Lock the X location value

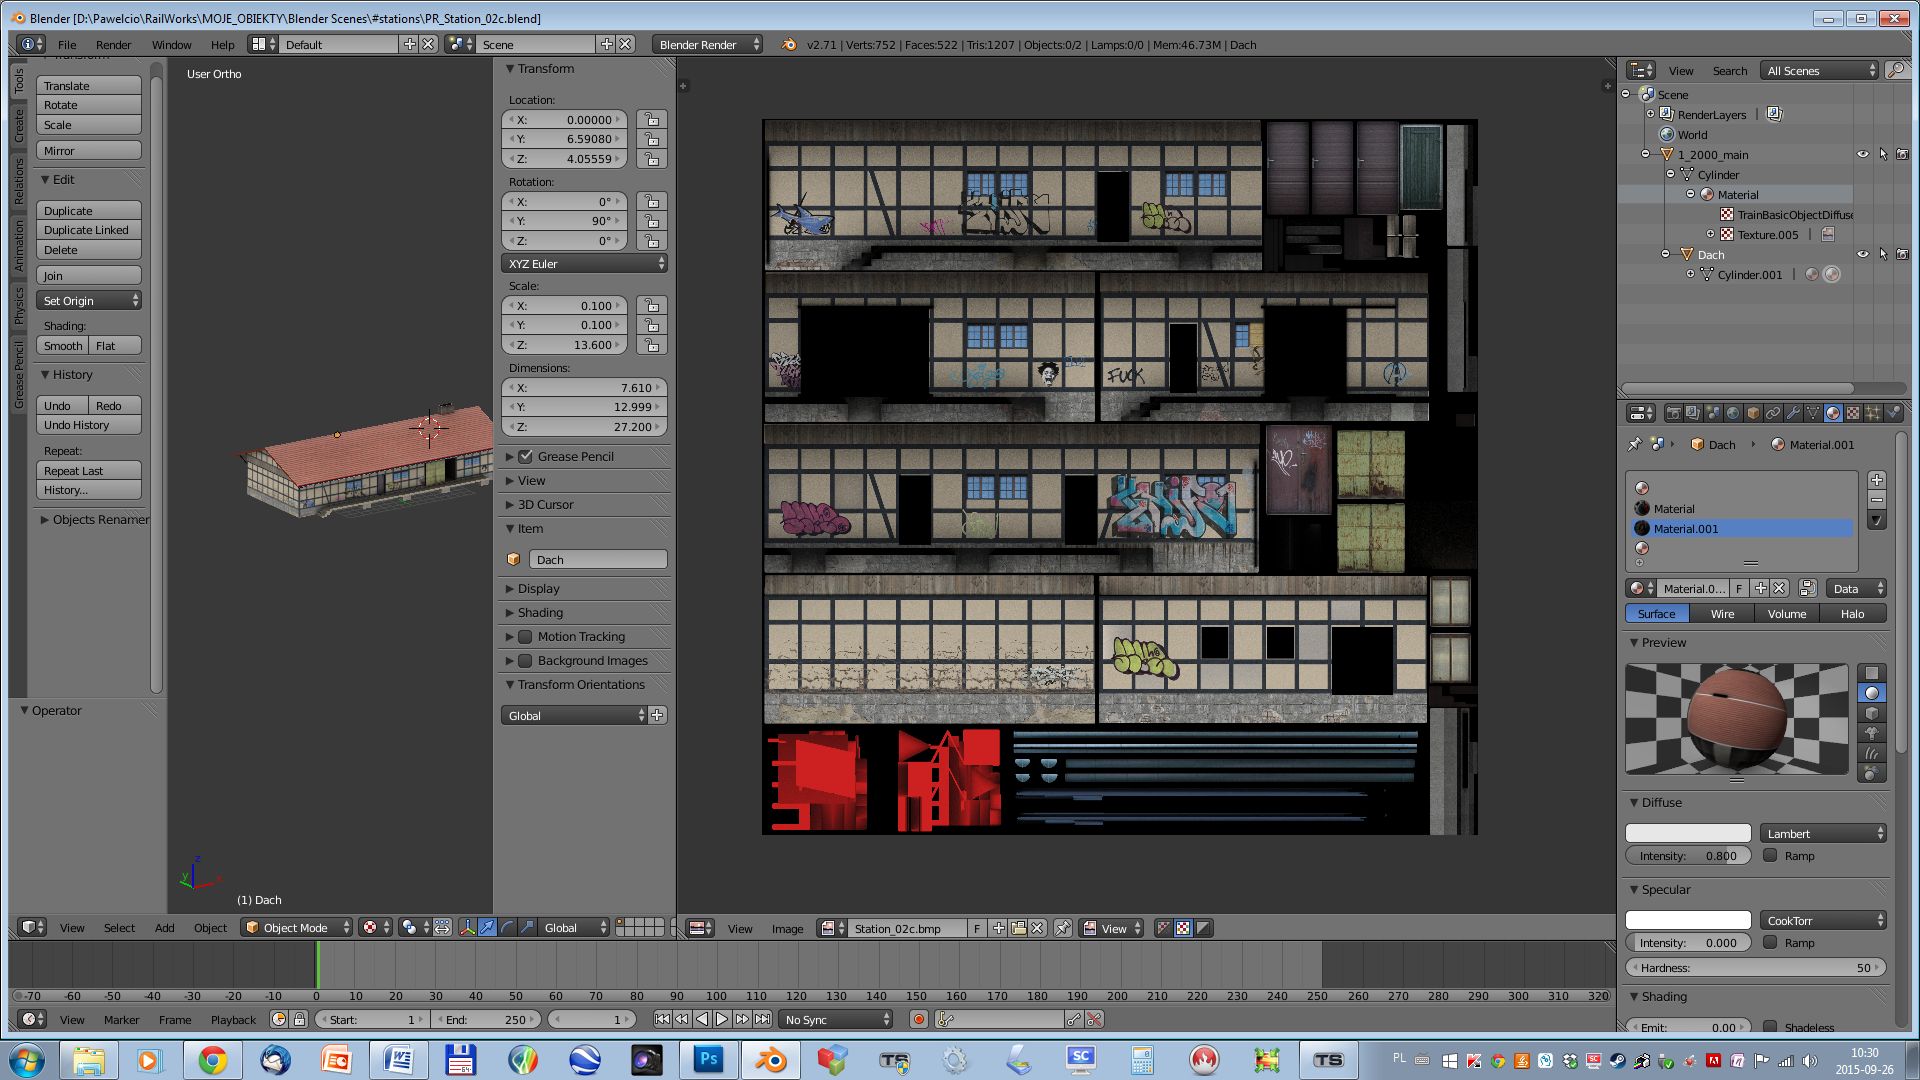click(x=651, y=119)
